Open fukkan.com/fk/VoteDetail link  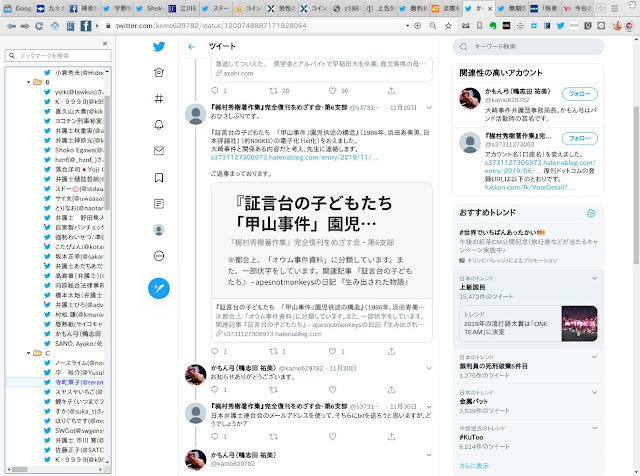coord(529,187)
